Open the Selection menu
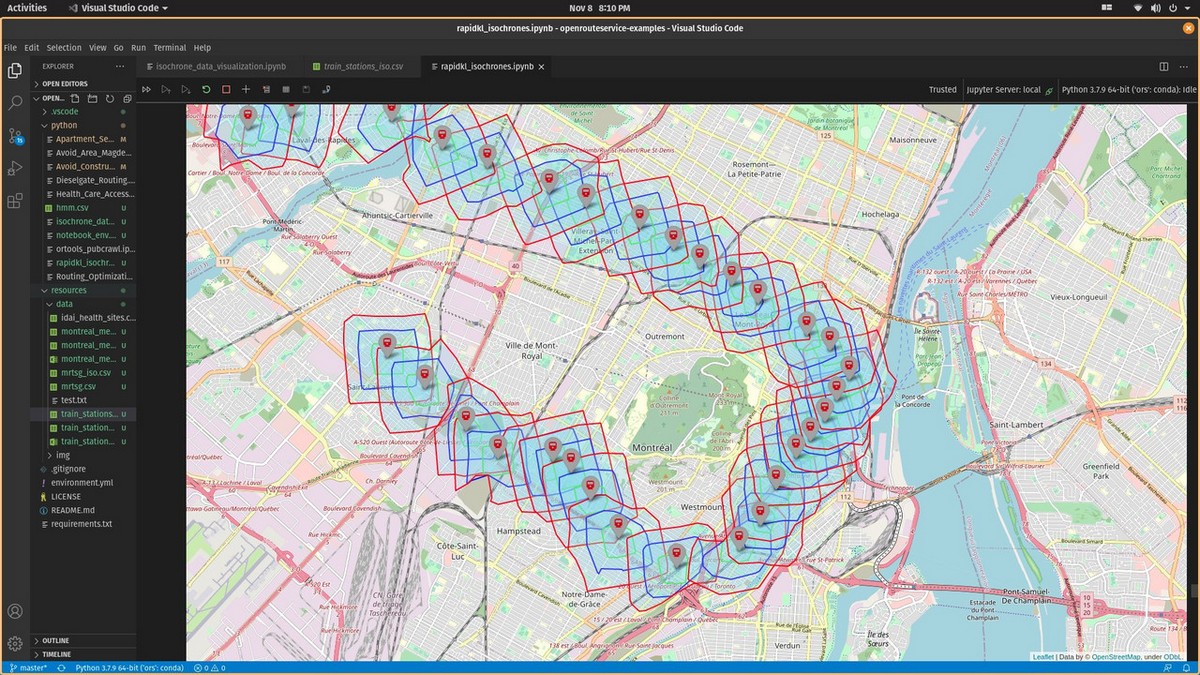 (64, 48)
